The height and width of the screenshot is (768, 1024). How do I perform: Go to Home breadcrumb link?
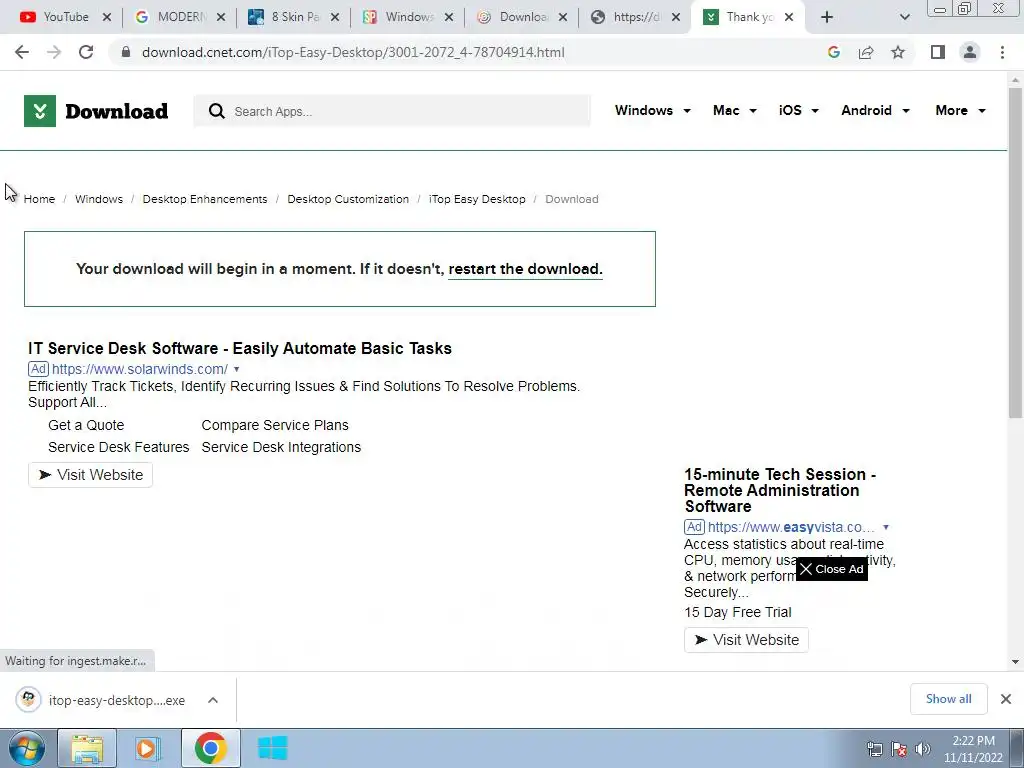[x=39, y=199]
